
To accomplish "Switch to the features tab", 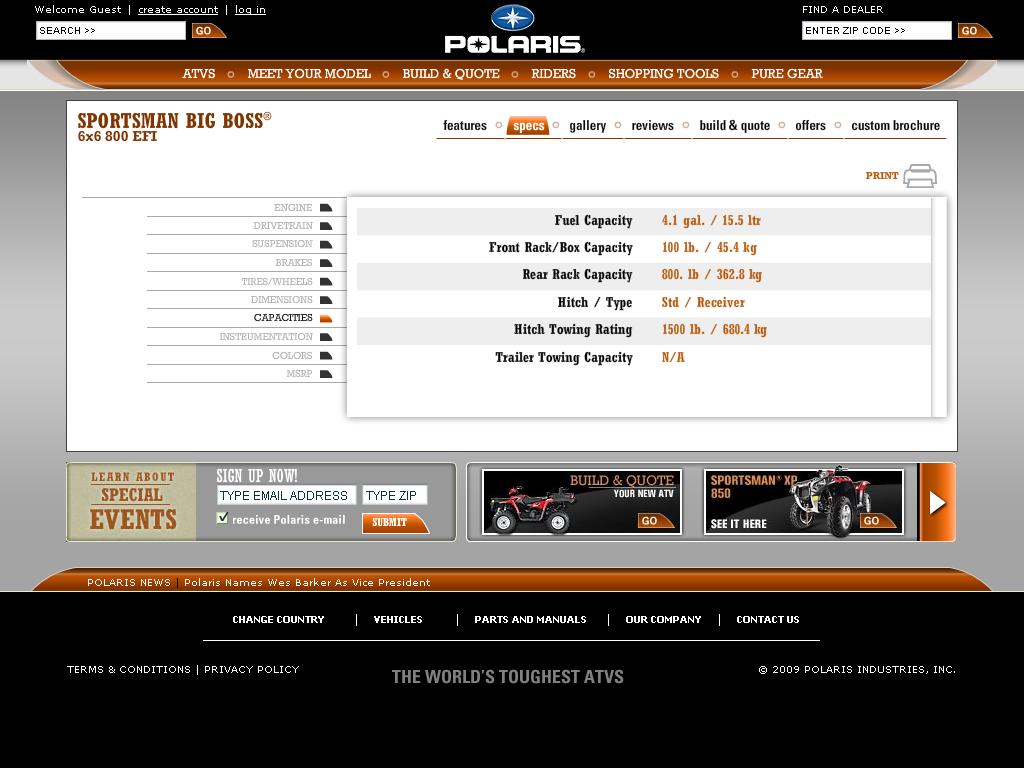I will (464, 125).
